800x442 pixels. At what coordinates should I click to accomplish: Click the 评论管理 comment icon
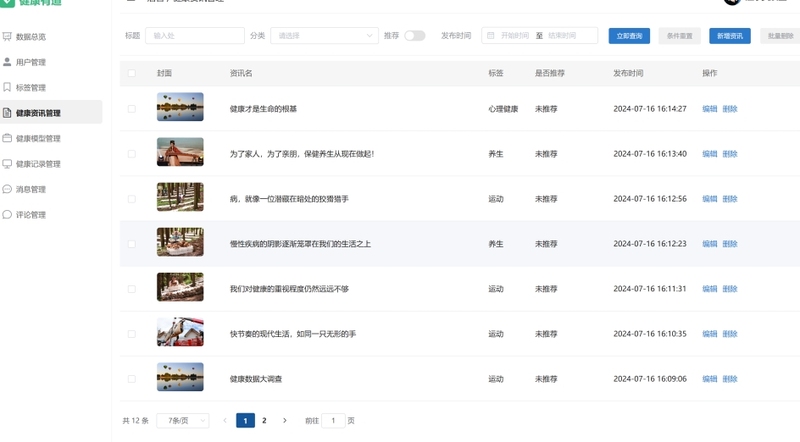(7, 214)
